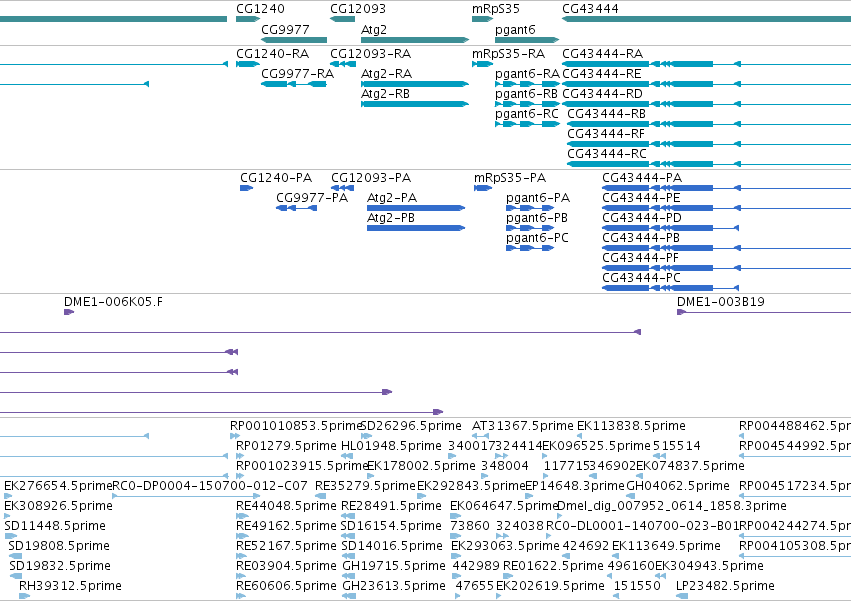Screen dimensions: 851x601
Task: Click the RC0-DL0001-140700-023-B01 label
Action: (x=643, y=526)
